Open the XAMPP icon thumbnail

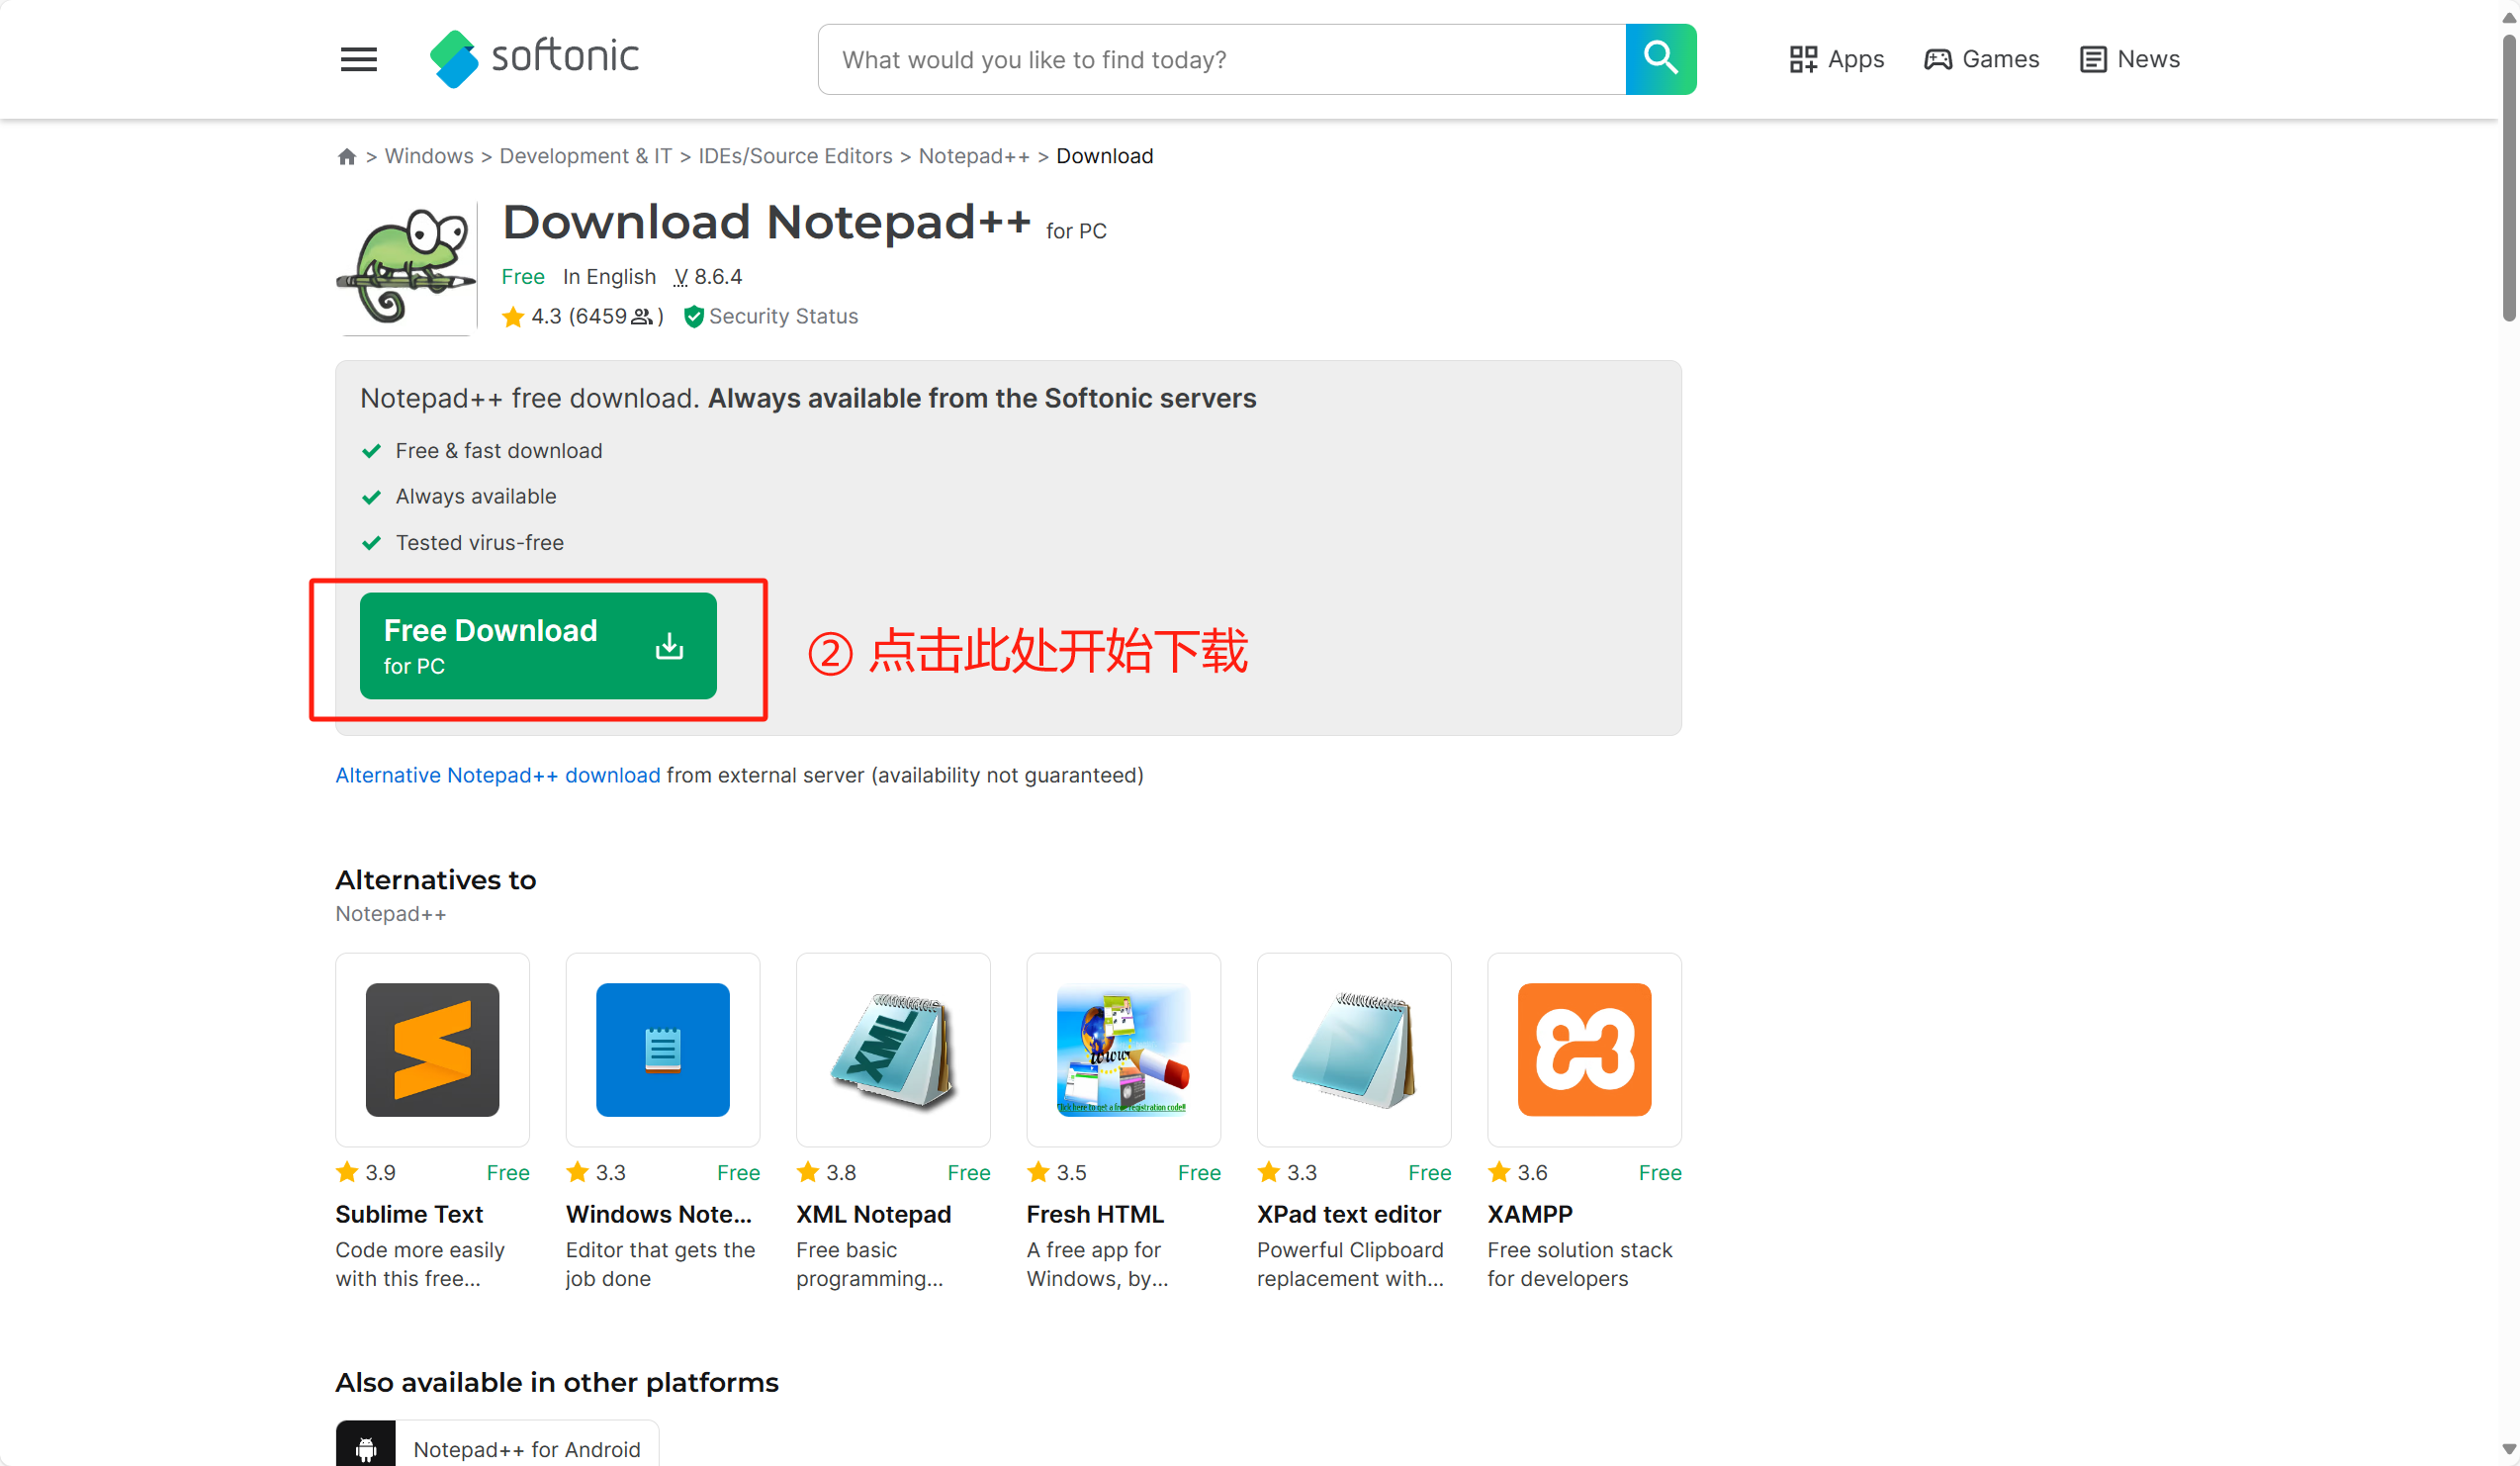point(1584,1049)
